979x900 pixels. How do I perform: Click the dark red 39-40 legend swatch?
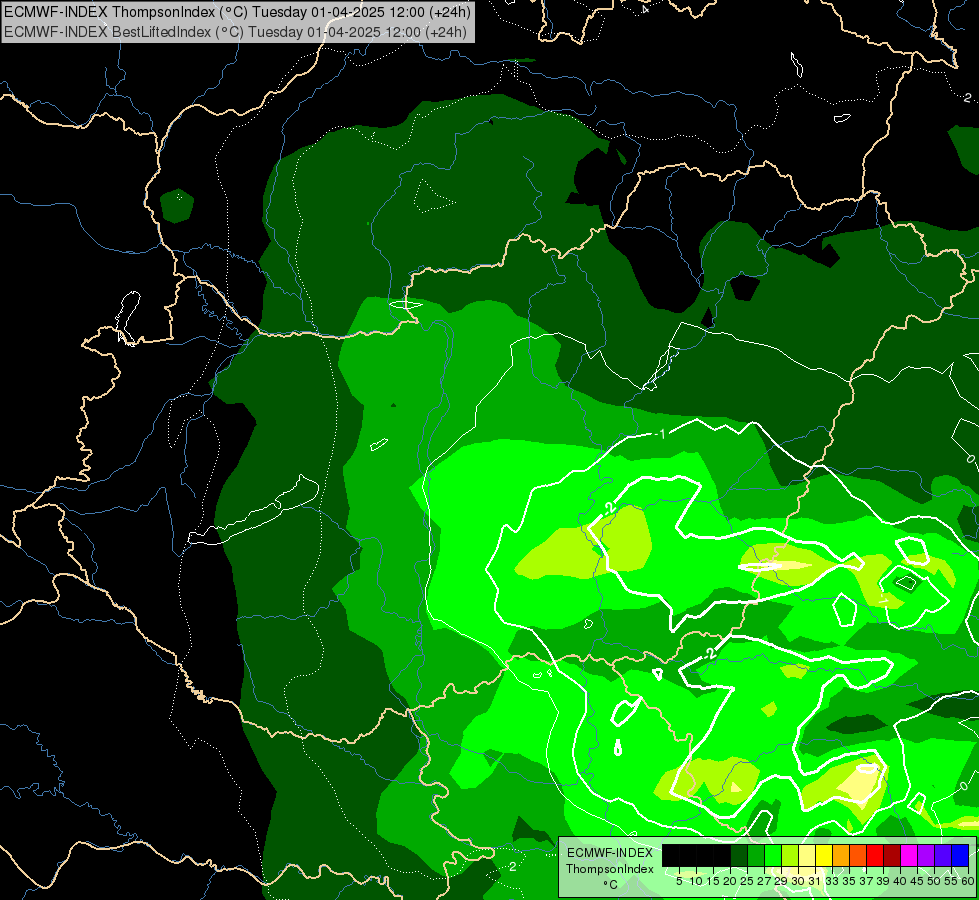(x=892, y=855)
